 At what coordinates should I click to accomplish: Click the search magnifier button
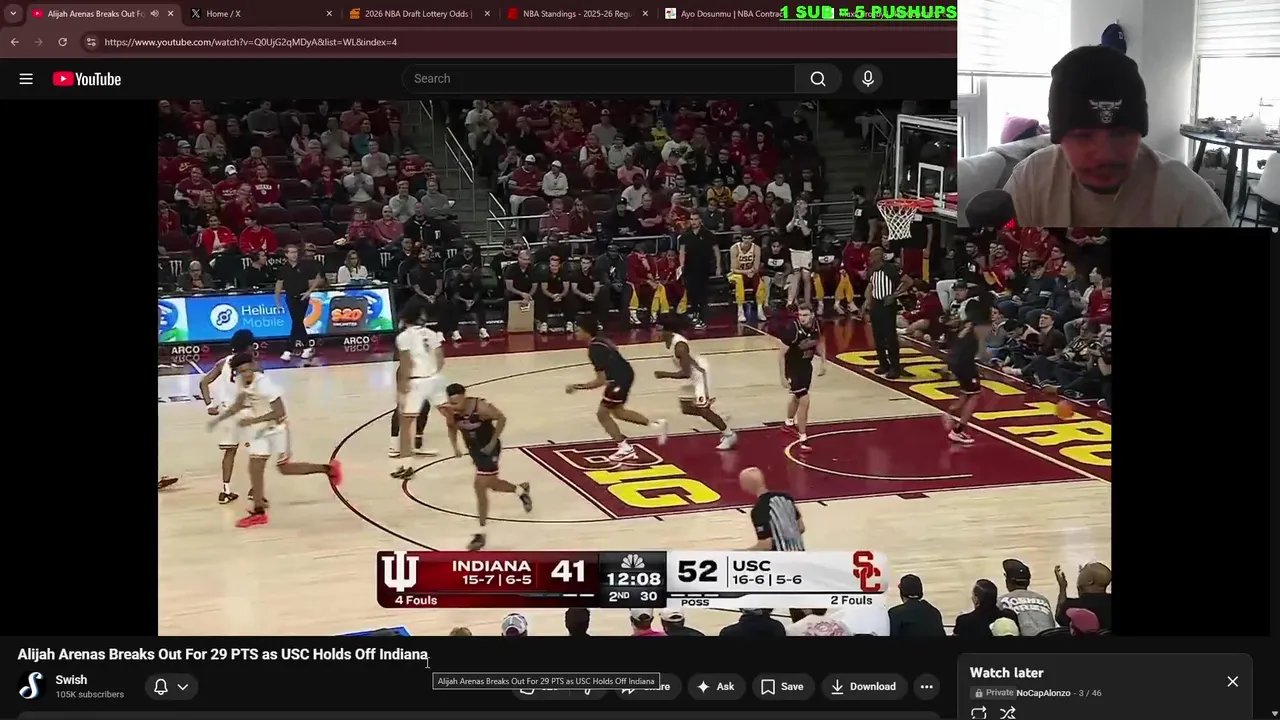point(818,79)
